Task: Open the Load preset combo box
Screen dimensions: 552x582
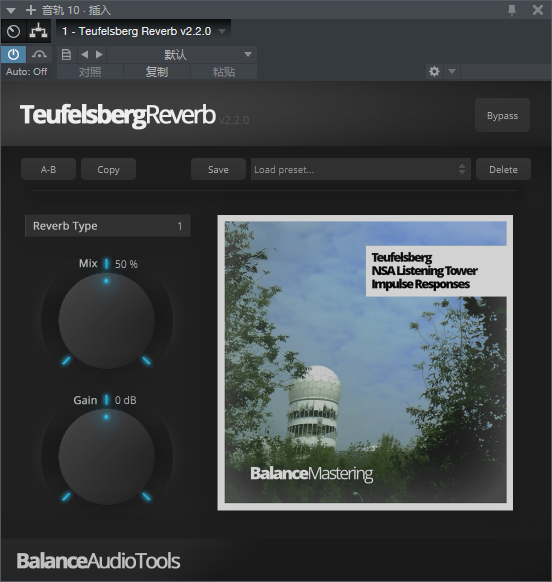Action: click(x=361, y=170)
